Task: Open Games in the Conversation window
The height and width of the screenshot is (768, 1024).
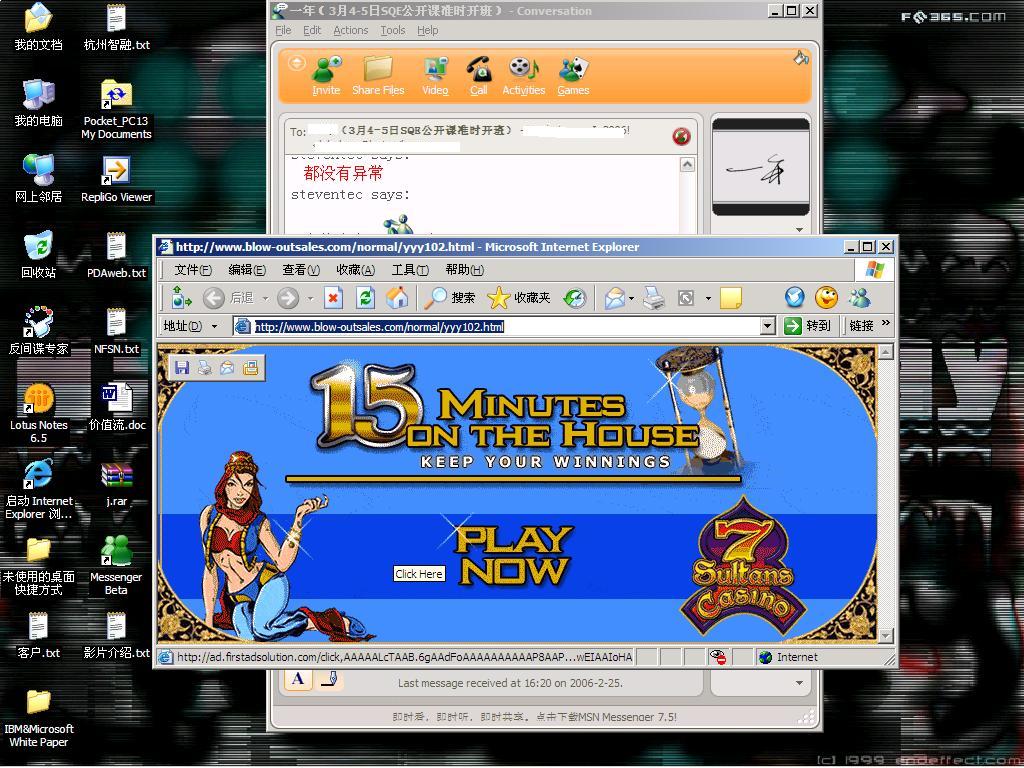Action: (x=573, y=76)
